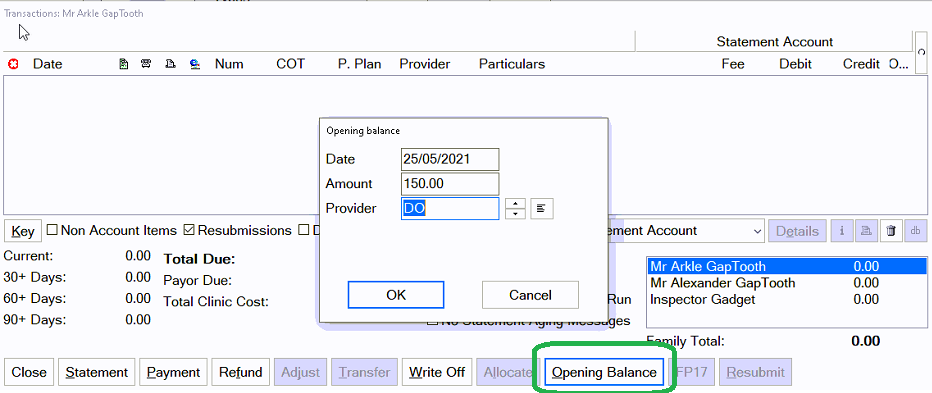Screen dimensions: 932x393
Task: Click the Adjust button
Action: 300,373
